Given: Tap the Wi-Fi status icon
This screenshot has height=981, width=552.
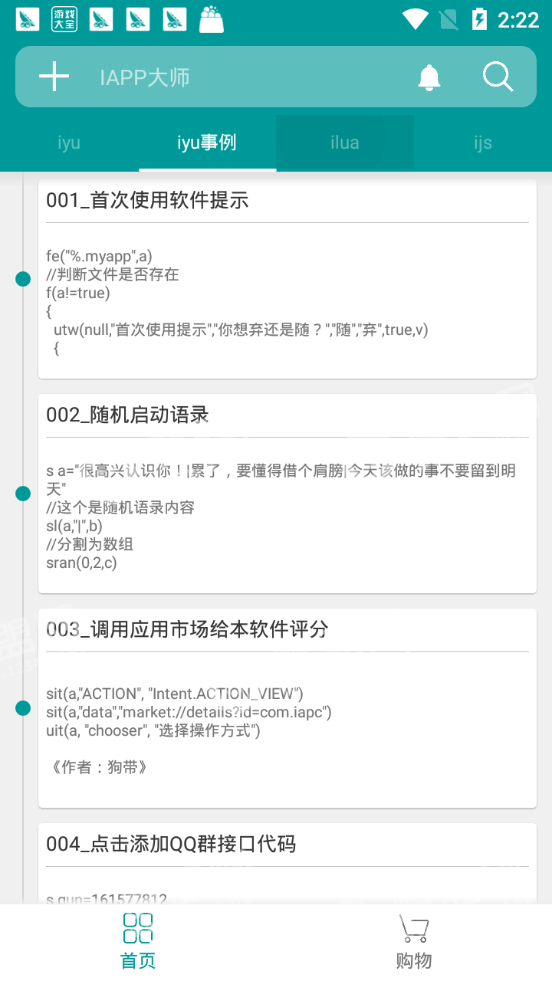Looking at the screenshot, I should pos(415,19).
